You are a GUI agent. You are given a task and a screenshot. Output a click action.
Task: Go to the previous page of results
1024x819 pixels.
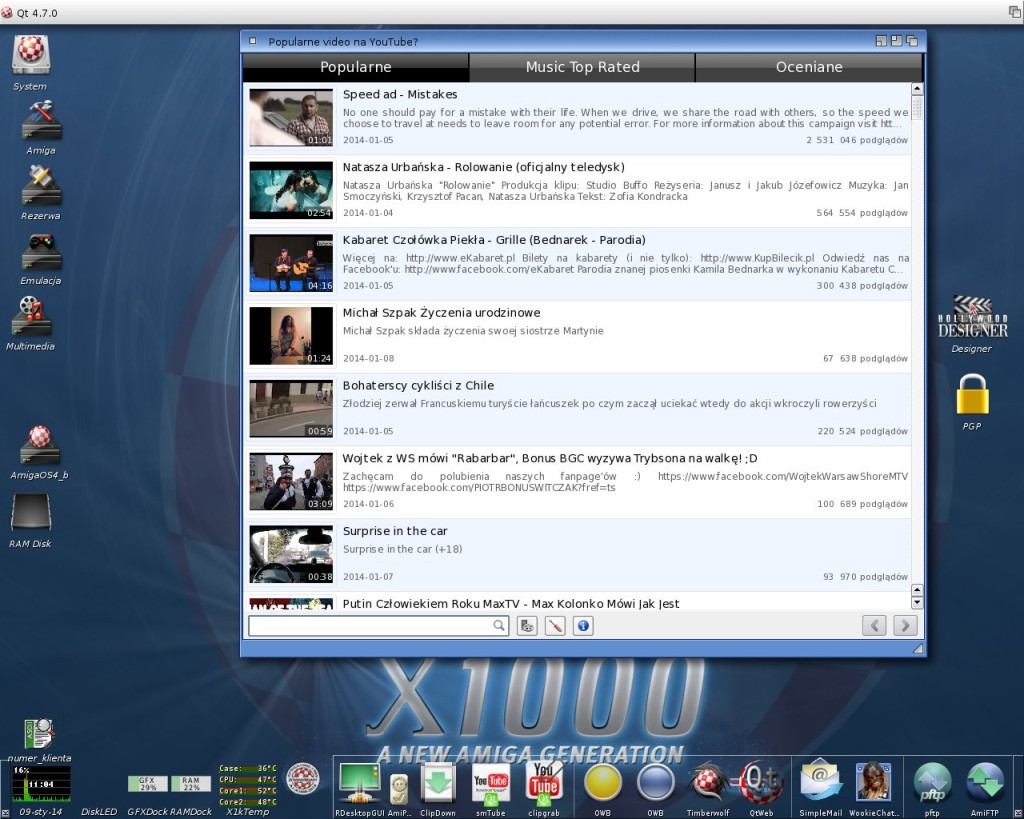[874, 626]
